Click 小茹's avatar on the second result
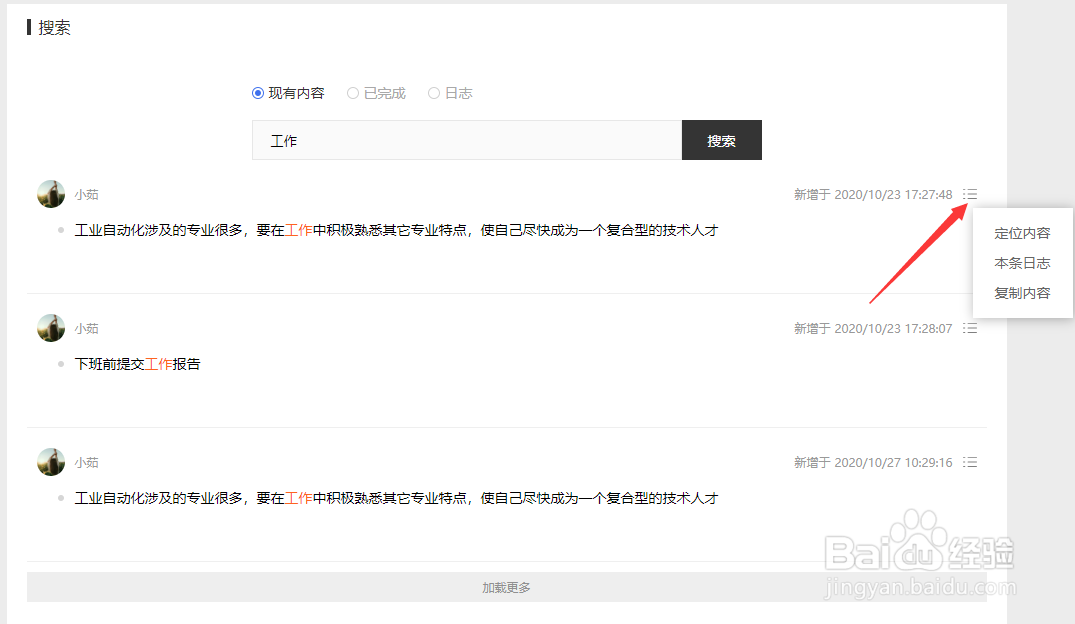 (x=50, y=328)
